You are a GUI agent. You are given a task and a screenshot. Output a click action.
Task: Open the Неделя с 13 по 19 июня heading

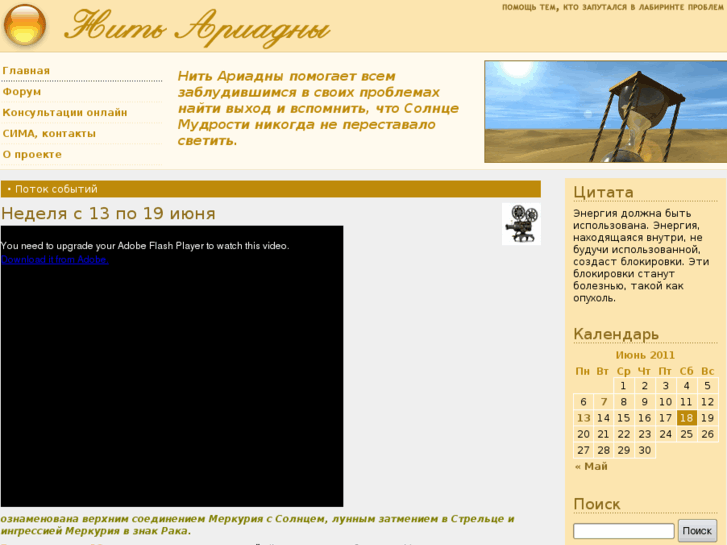coord(108,213)
